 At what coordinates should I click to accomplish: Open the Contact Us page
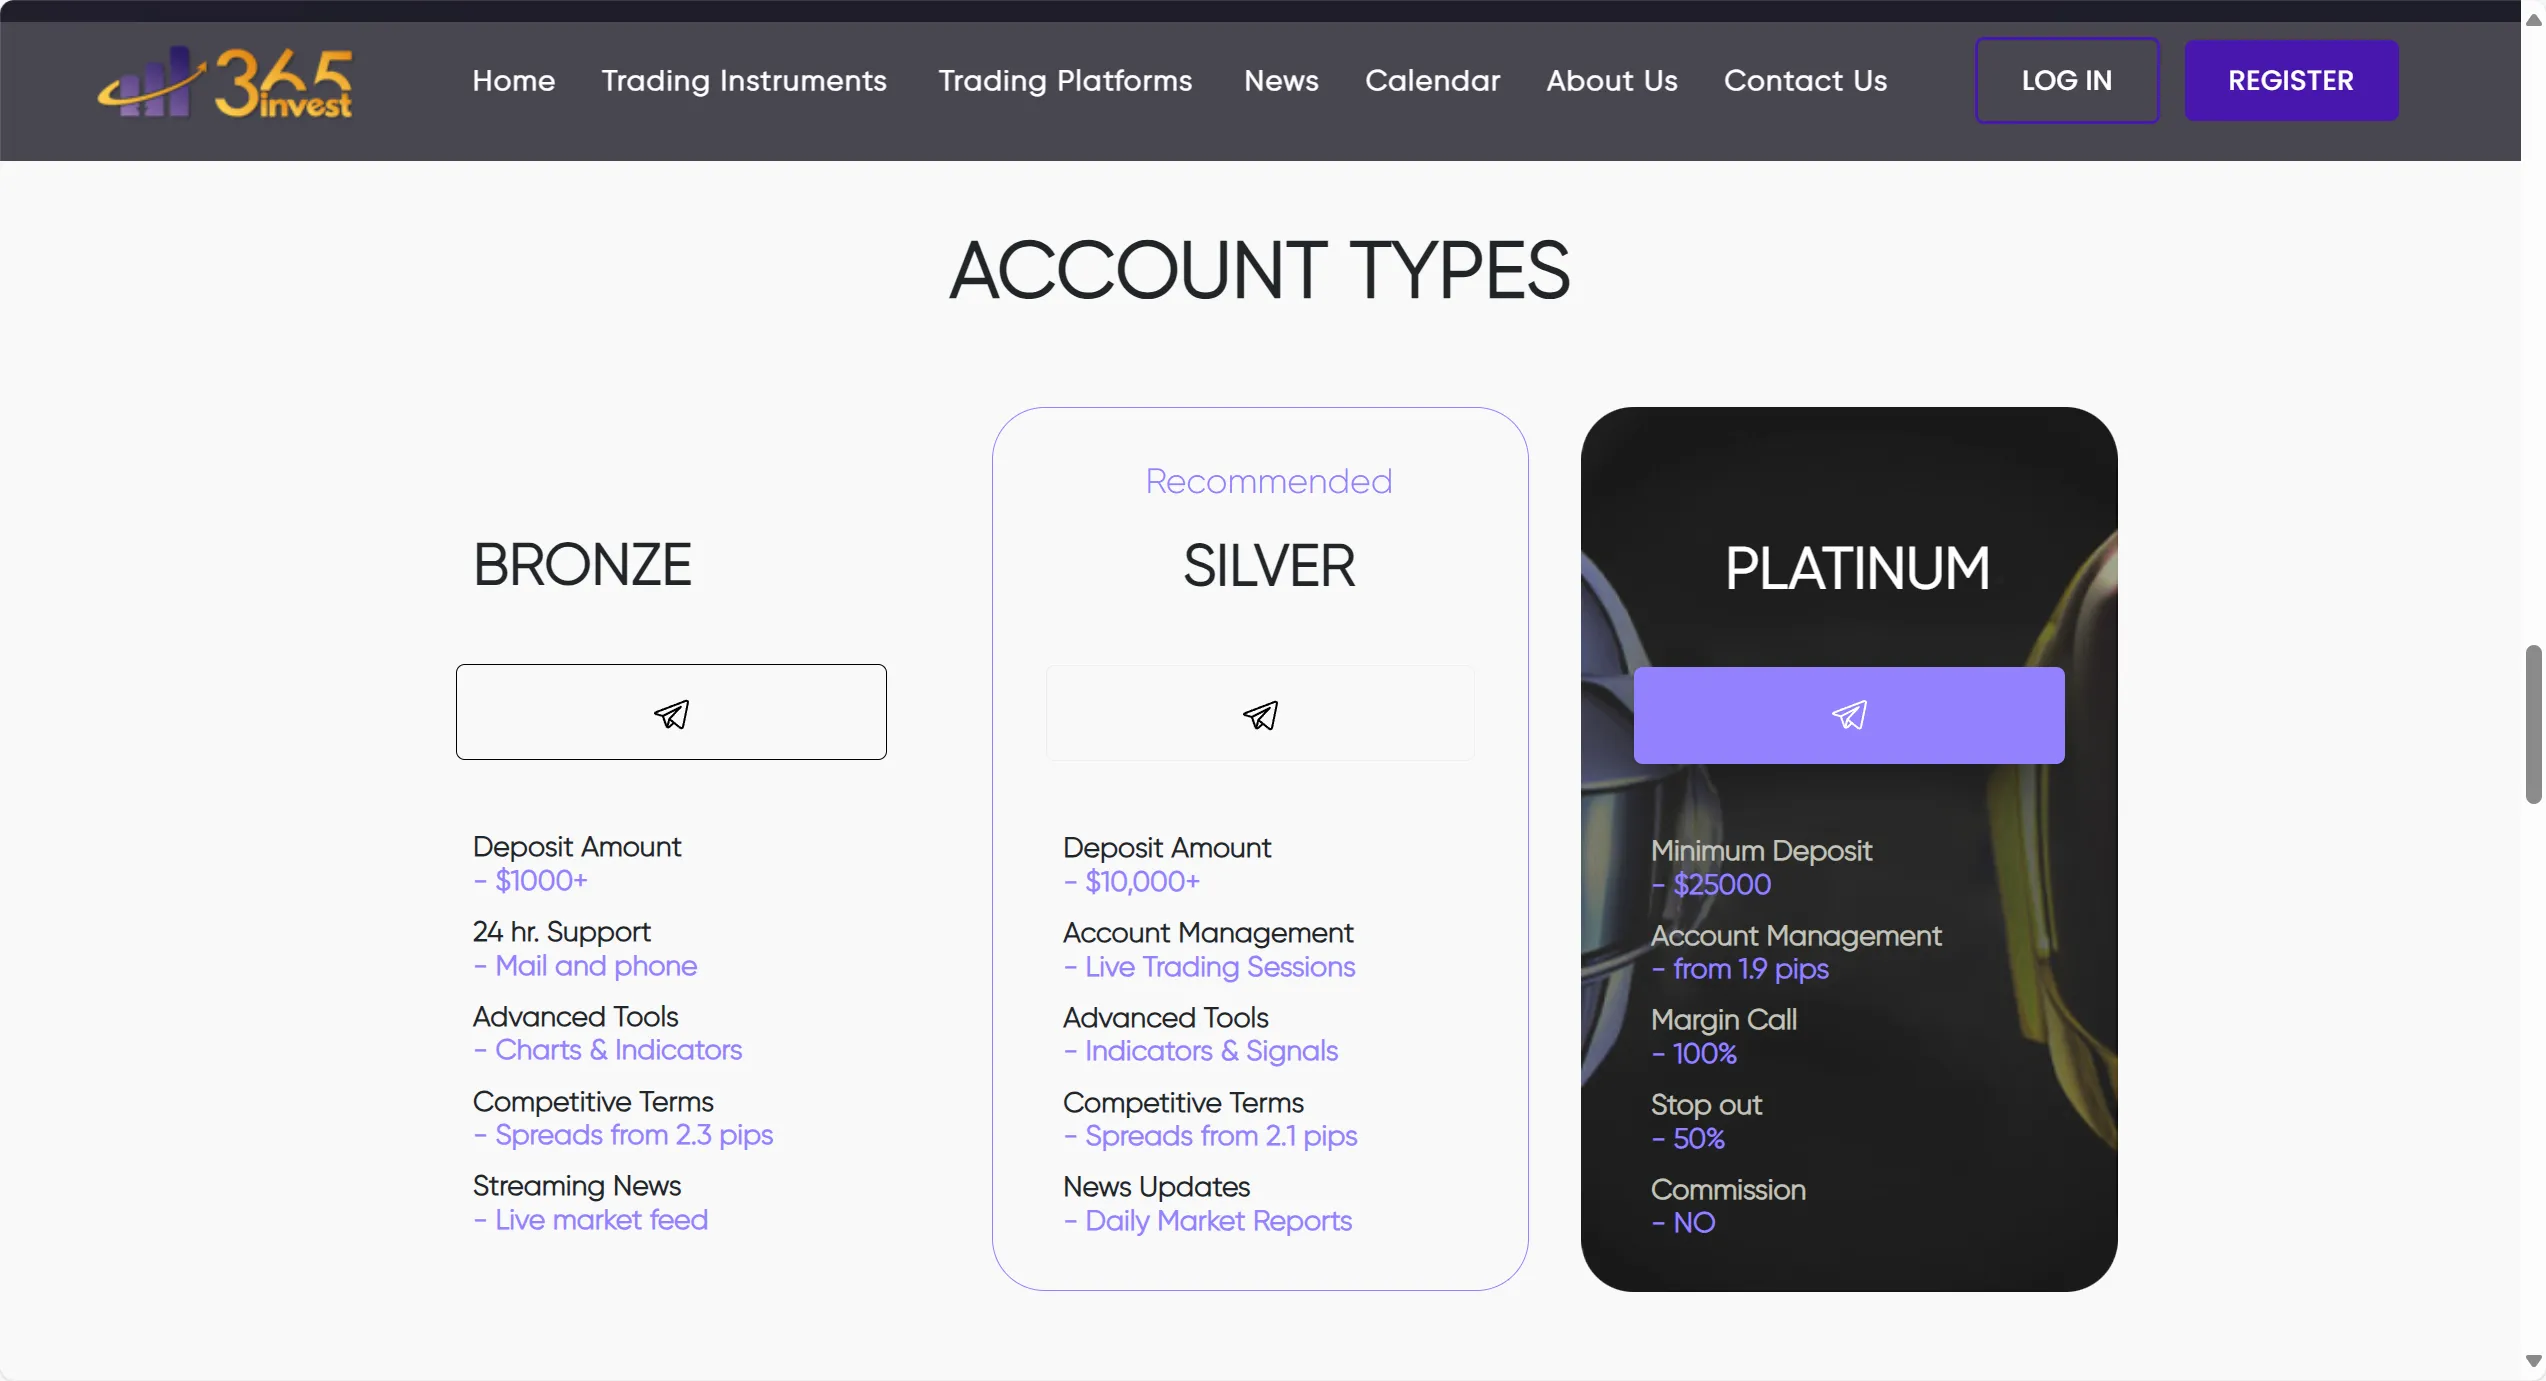pos(1805,81)
